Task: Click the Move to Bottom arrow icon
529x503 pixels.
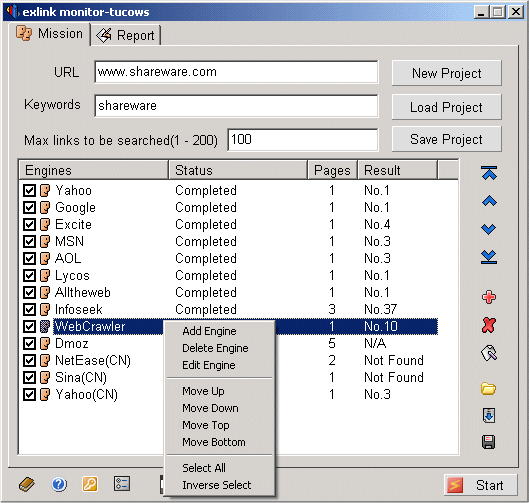Action: [x=489, y=257]
